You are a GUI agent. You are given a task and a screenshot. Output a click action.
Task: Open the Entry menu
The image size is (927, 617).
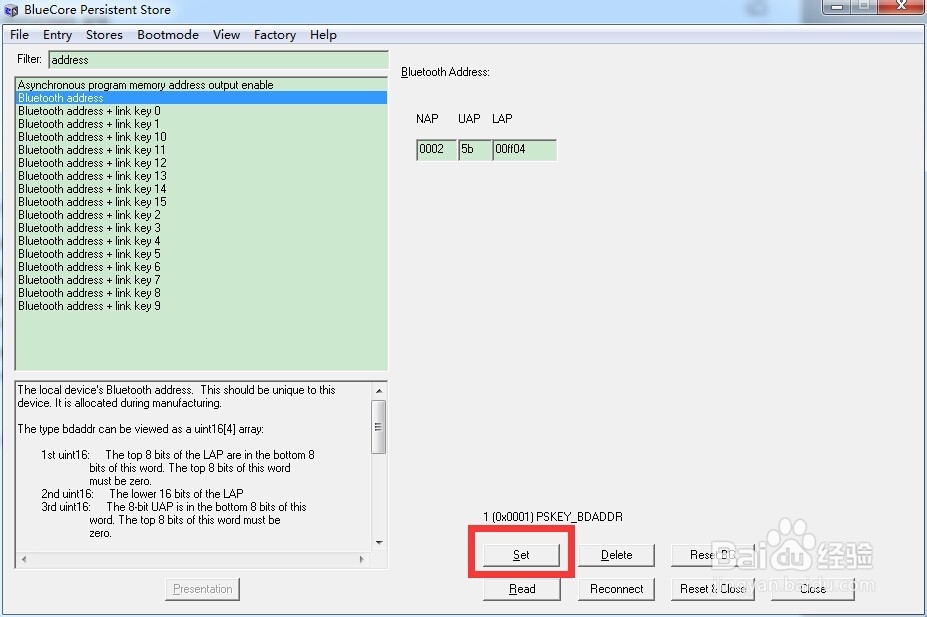(57, 35)
